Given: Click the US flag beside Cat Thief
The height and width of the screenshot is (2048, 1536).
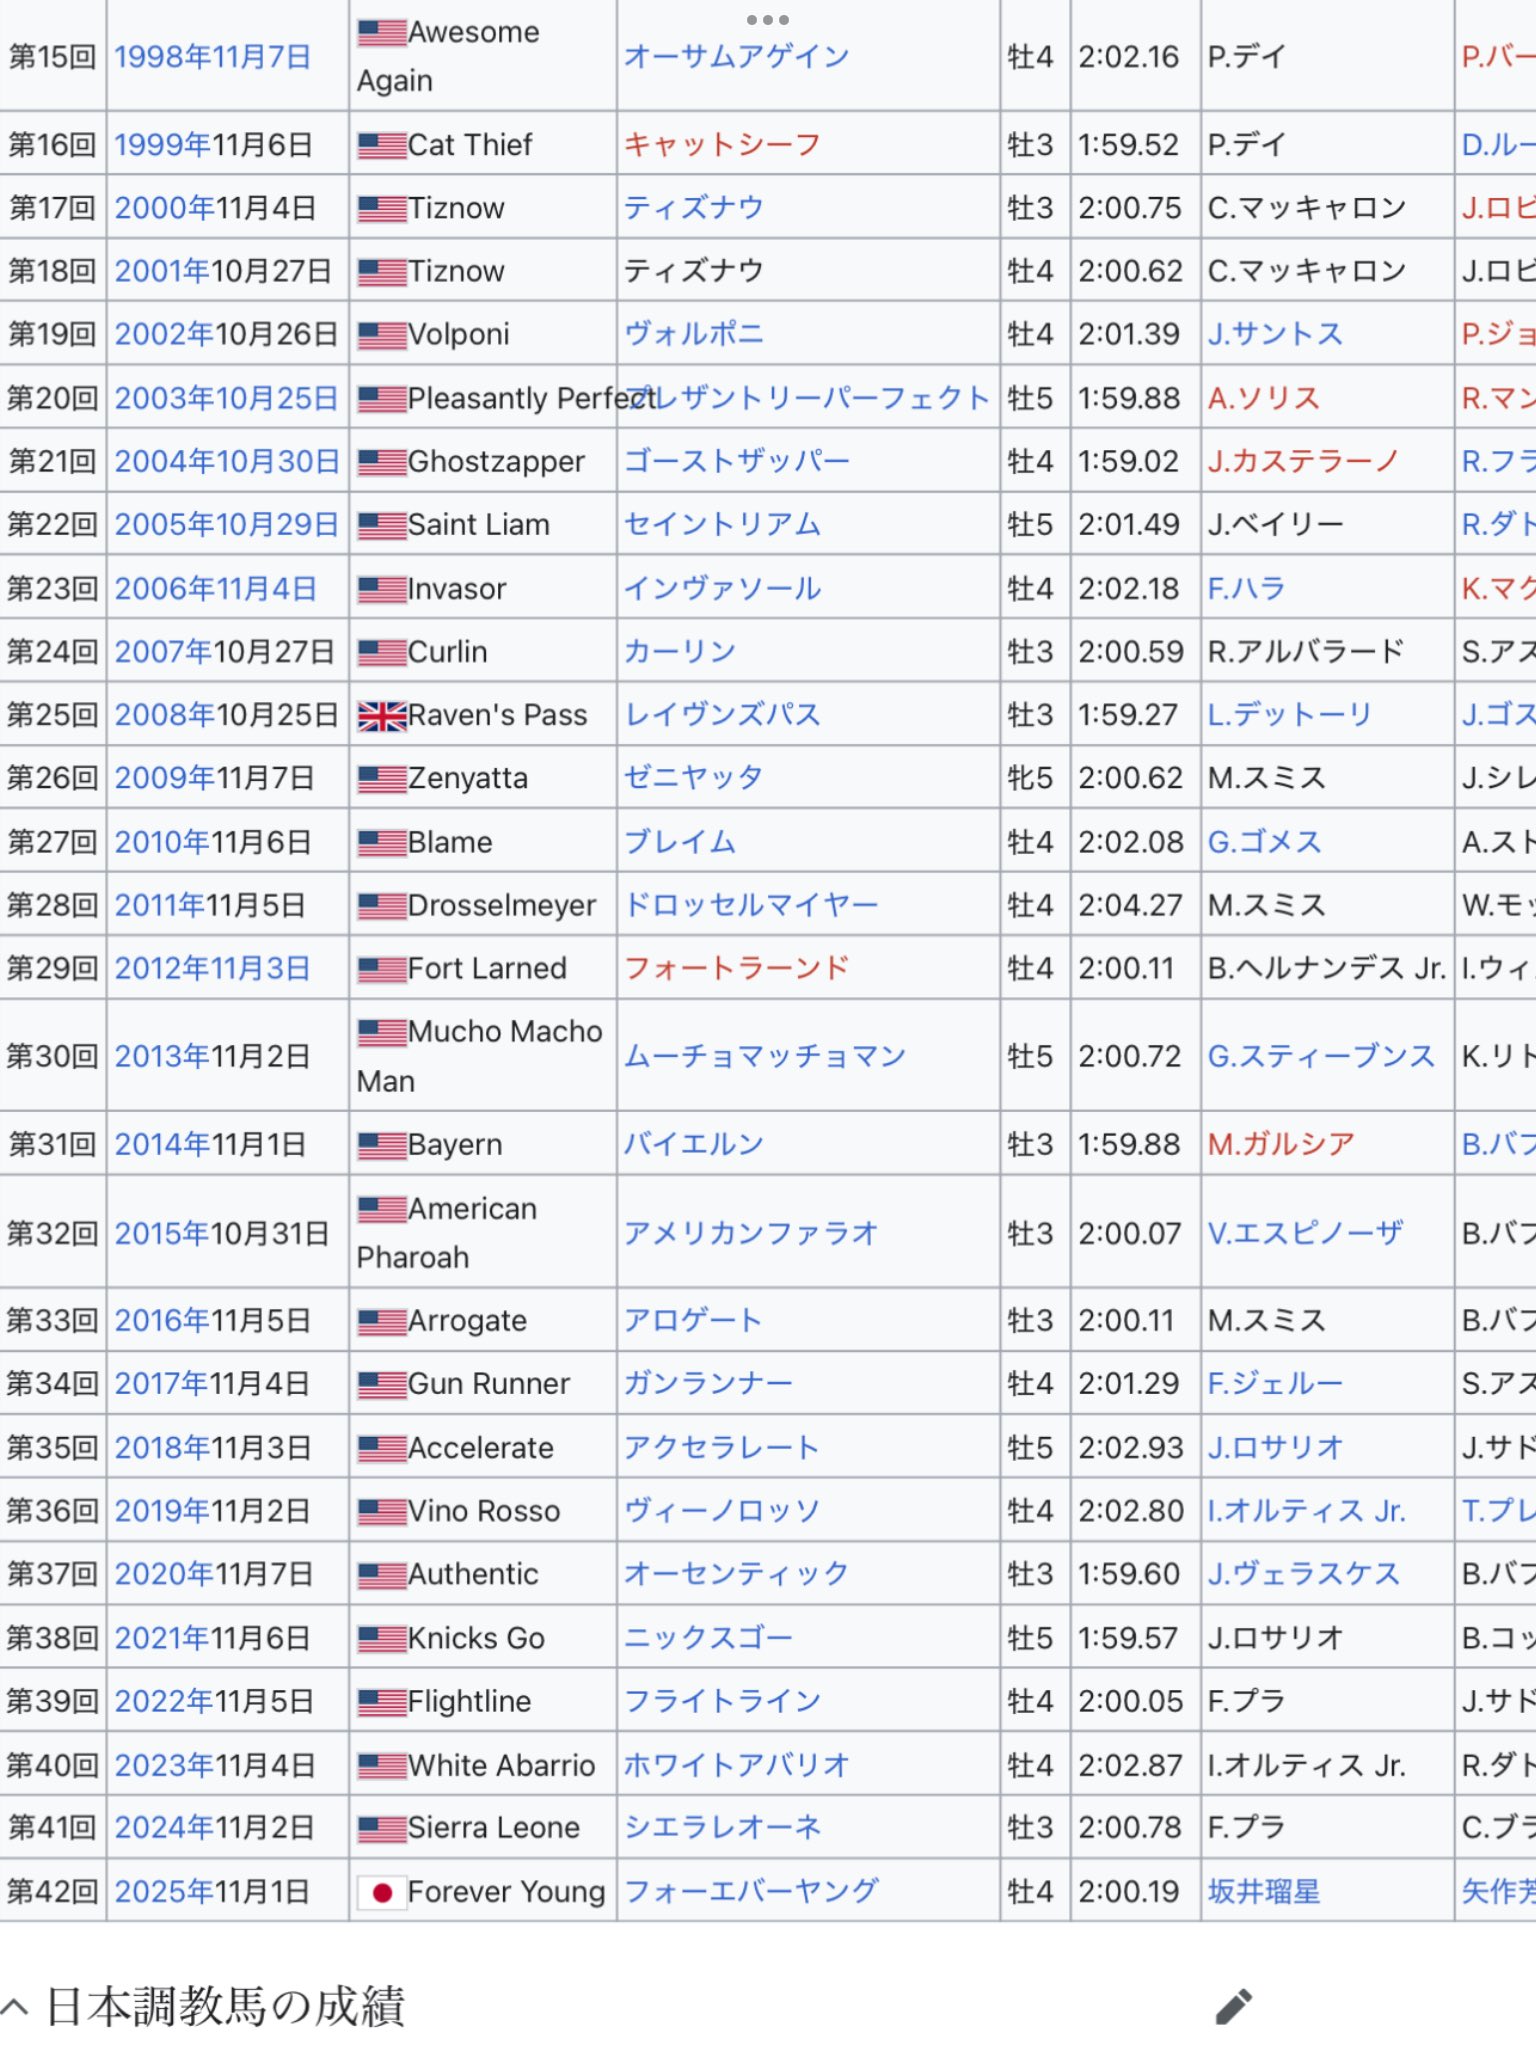Looking at the screenshot, I should (x=382, y=146).
